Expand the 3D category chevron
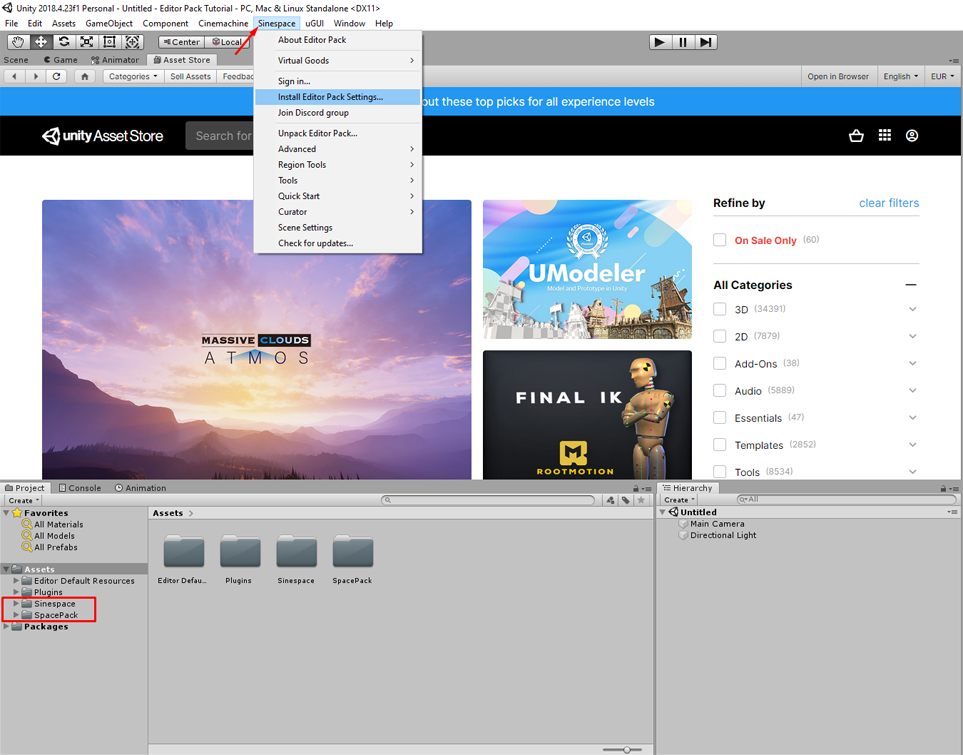This screenshot has width=963, height=755. 913,309
